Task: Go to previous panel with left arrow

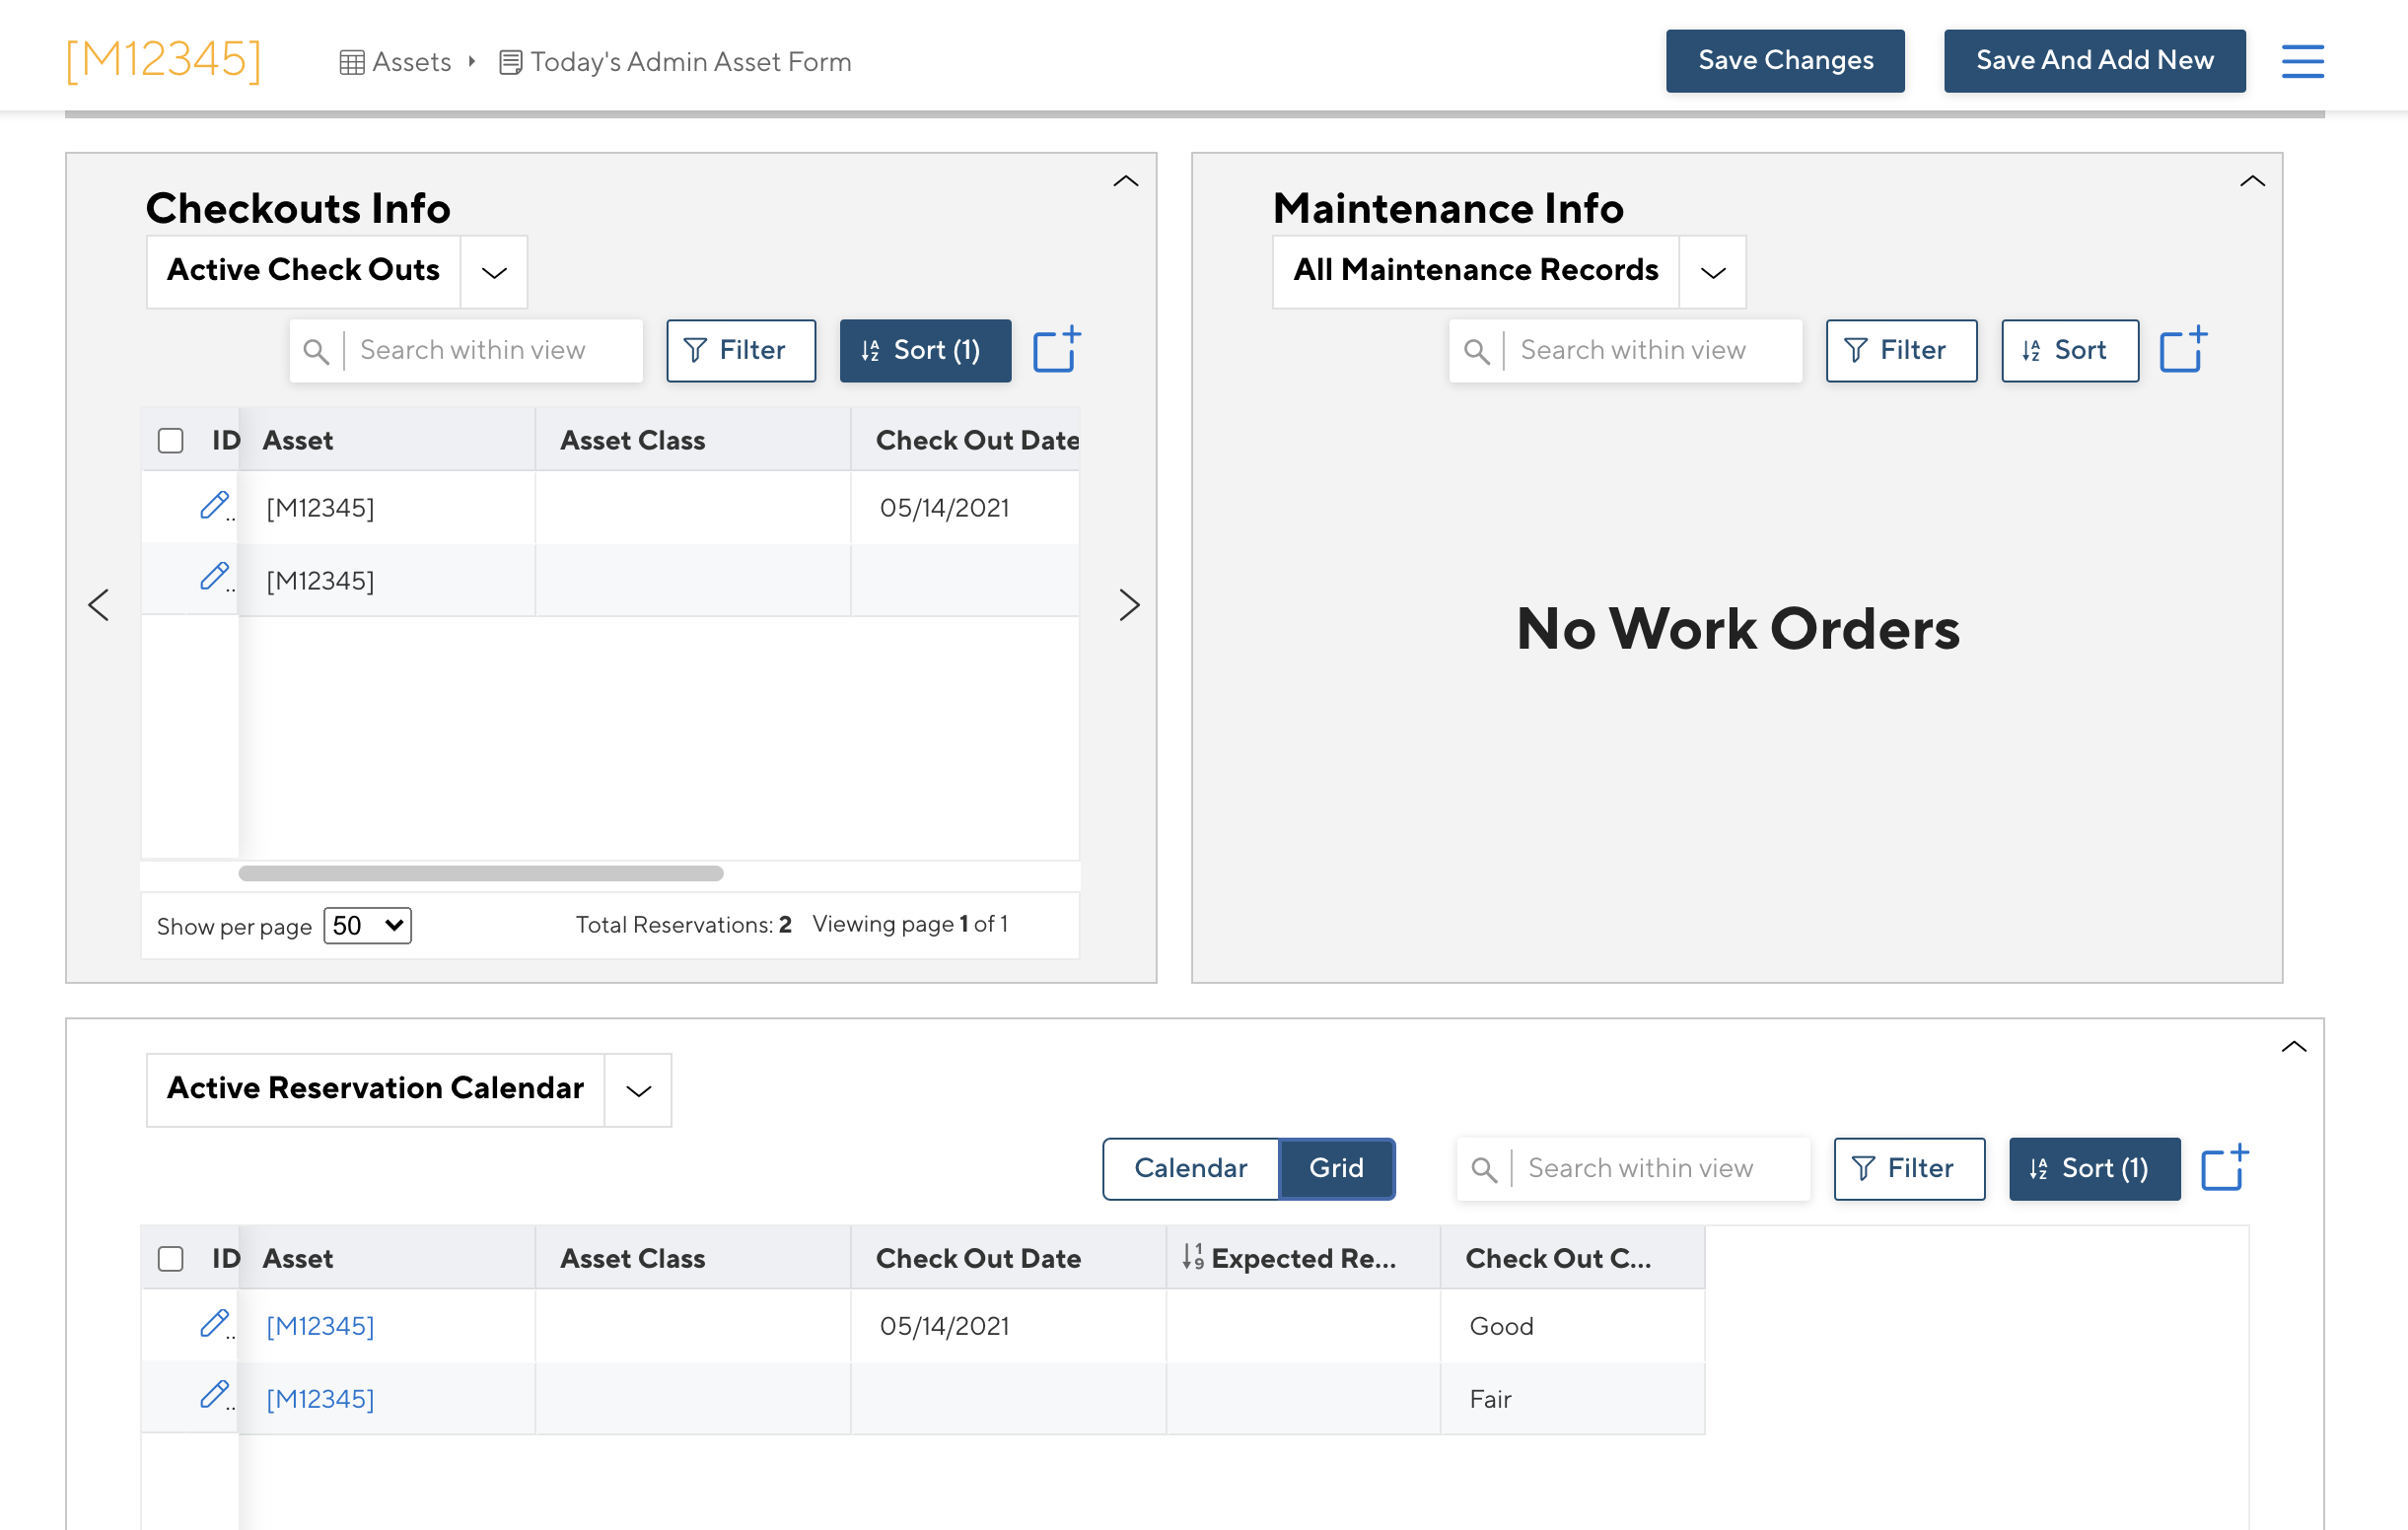Action: tap(99, 604)
